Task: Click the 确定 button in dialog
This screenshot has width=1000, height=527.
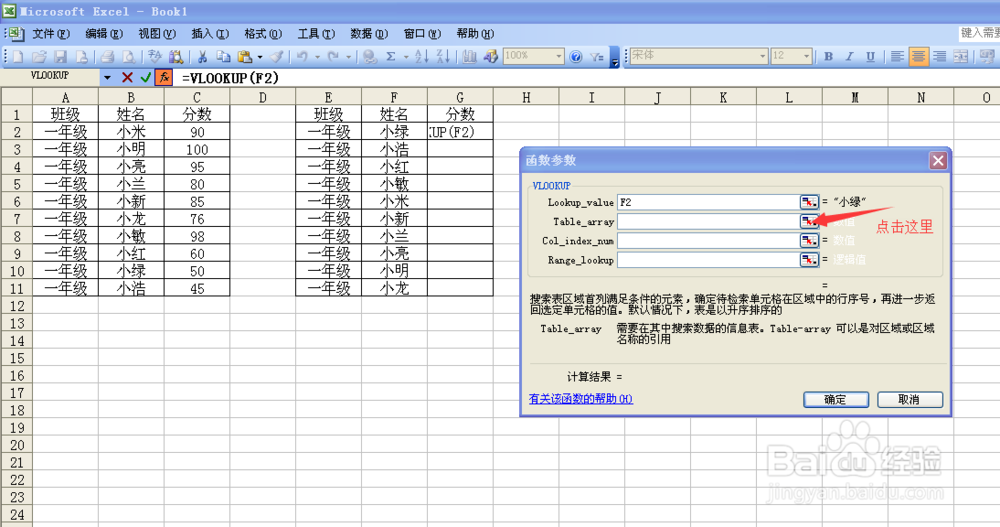Action: (835, 399)
